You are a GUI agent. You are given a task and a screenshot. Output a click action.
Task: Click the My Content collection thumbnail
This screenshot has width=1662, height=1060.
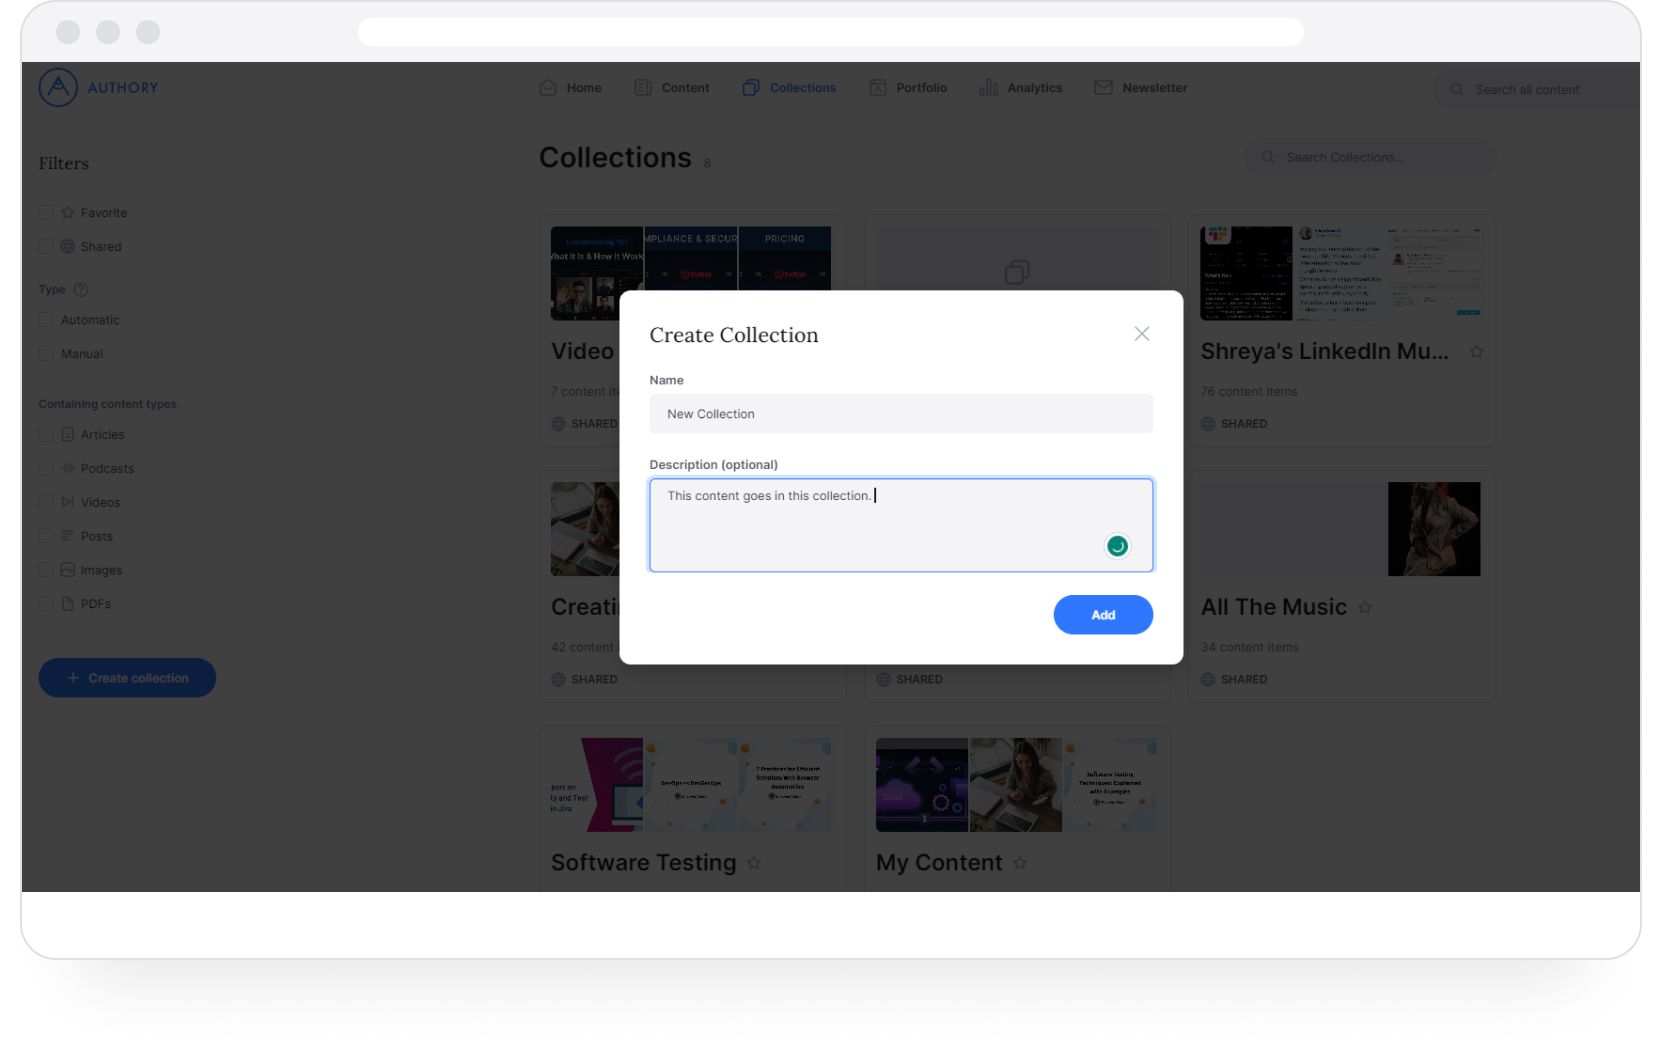pyautogui.click(x=1016, y=785)
